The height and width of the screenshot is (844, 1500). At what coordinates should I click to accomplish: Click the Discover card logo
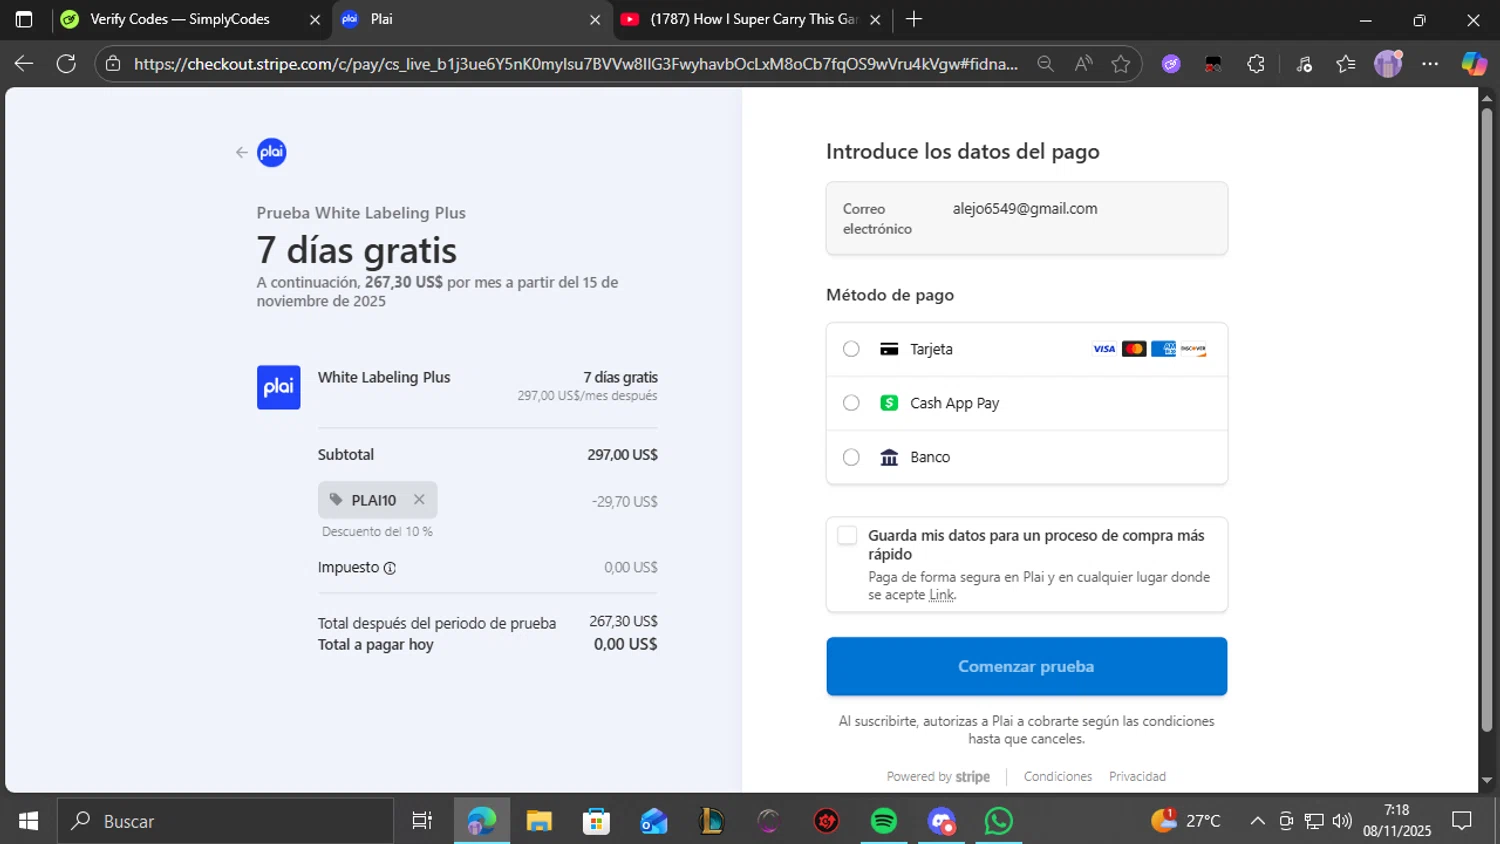pos(1193,349)
